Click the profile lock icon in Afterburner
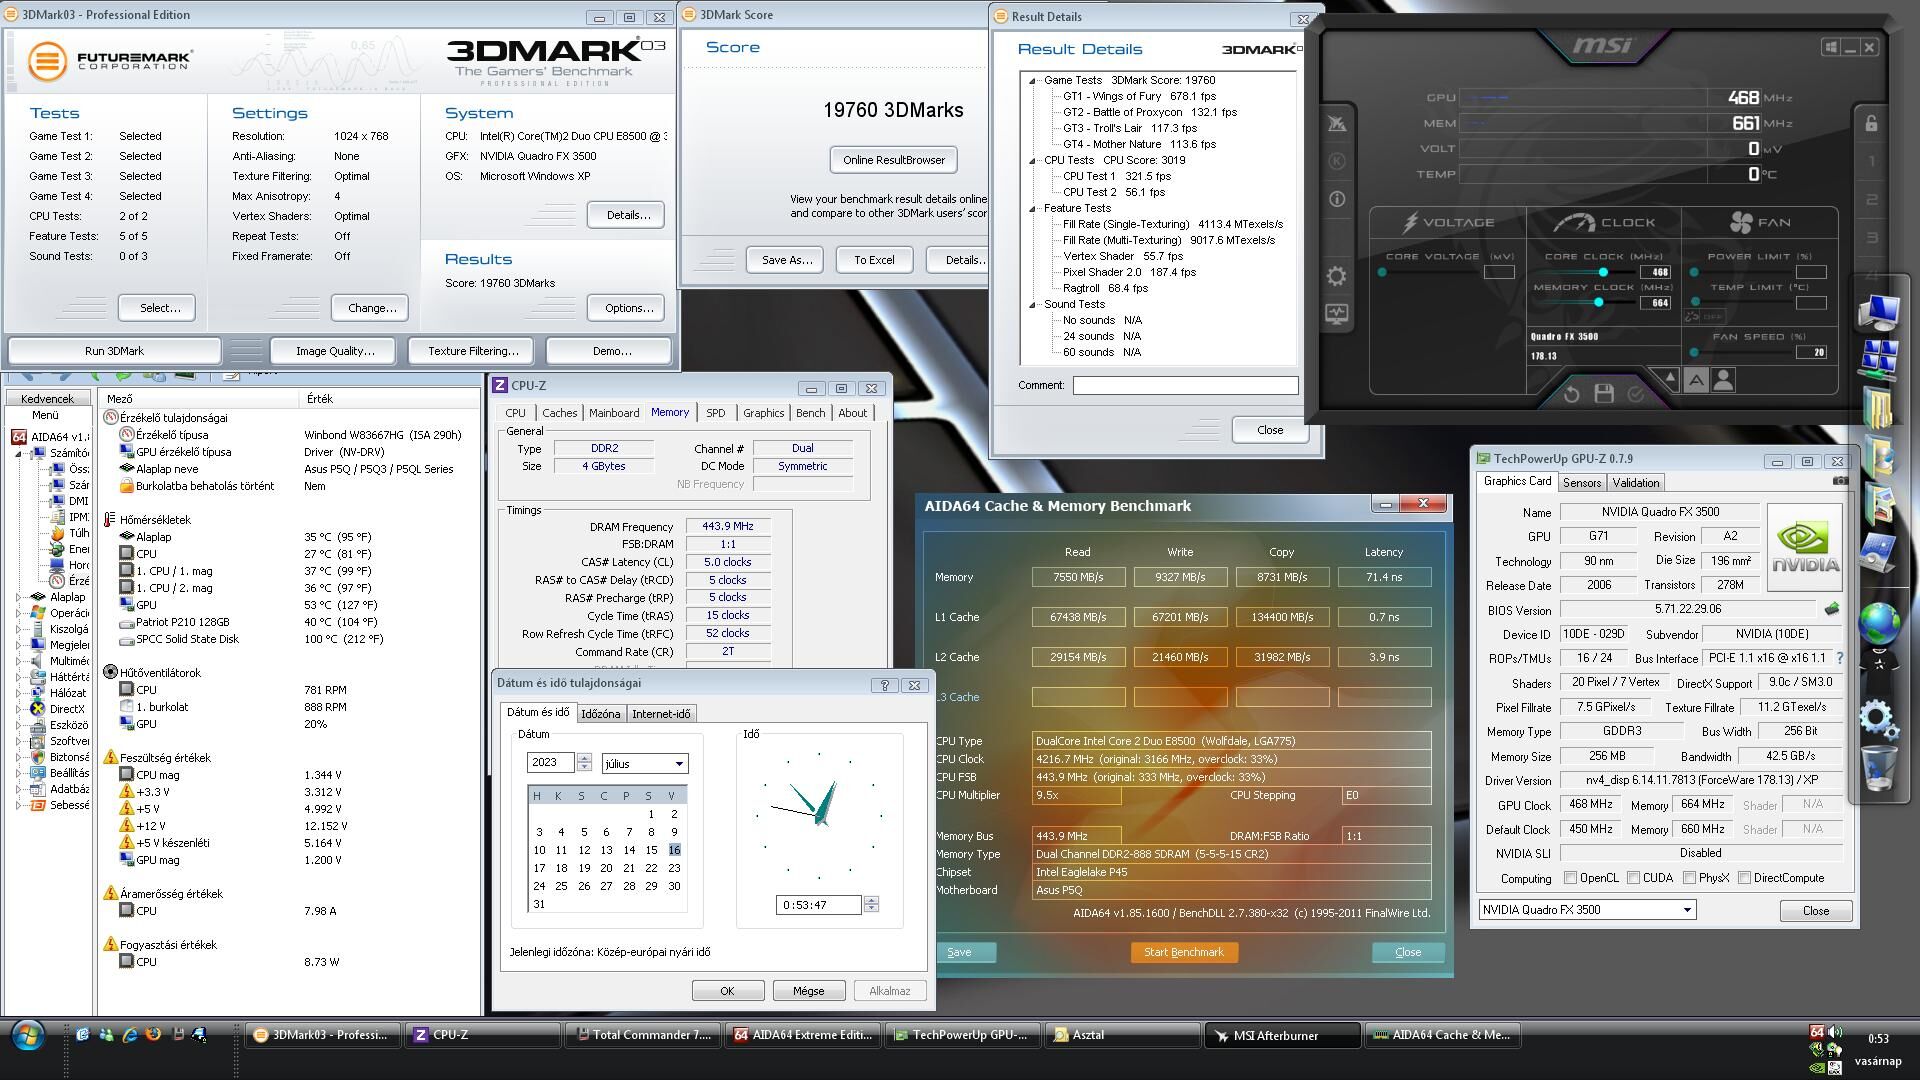Viewport: 1920px width, 1080px height. 1871,123
